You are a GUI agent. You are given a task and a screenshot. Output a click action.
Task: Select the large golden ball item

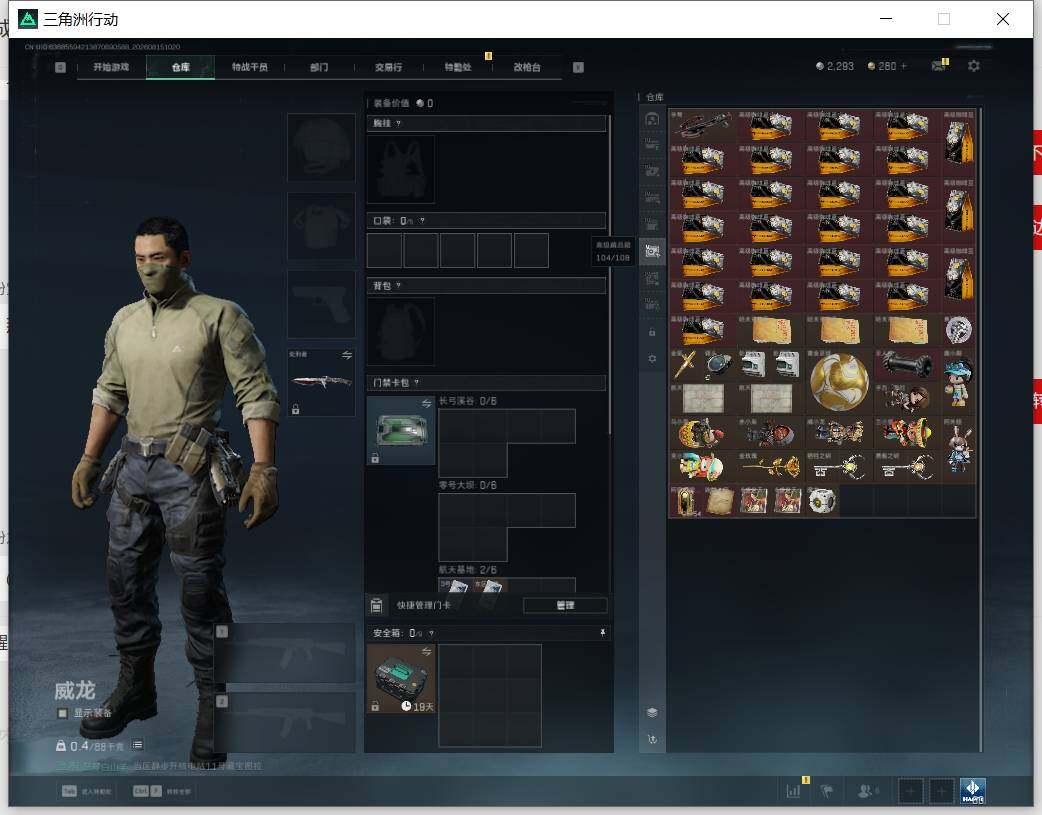pos(839,382)
